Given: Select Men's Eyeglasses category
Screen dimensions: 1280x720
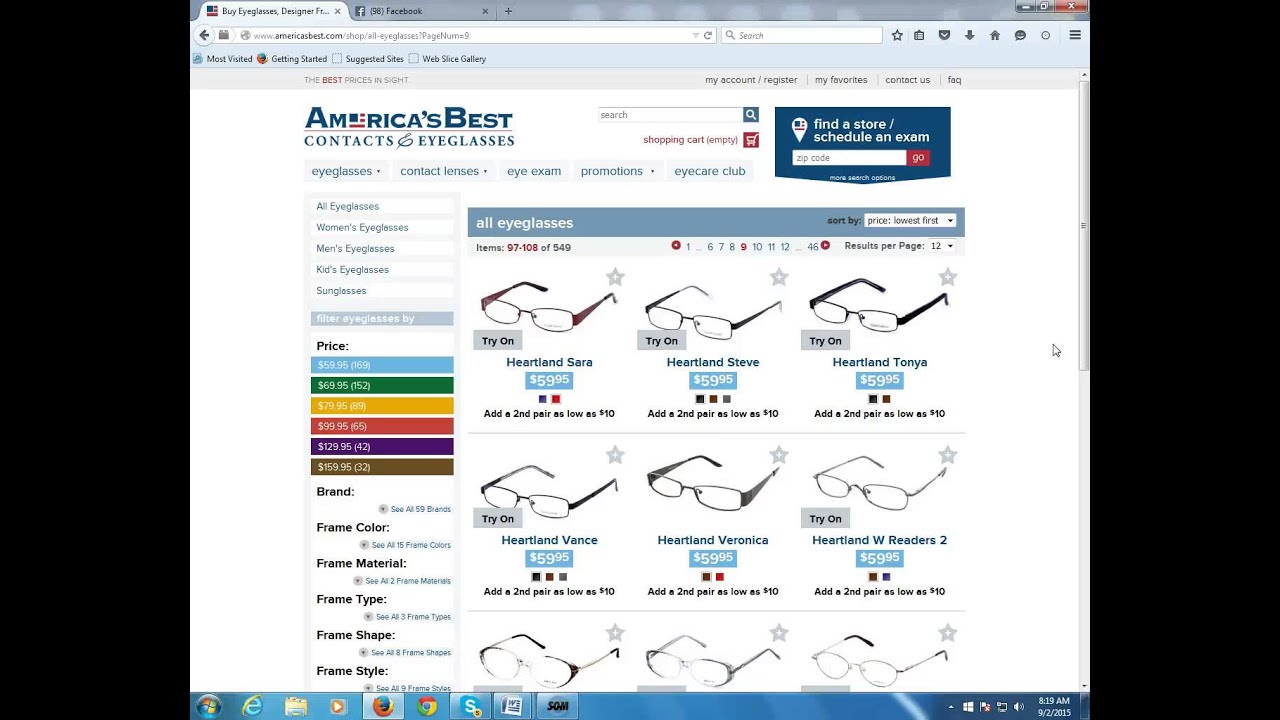Looking at the screenshot, I should coord(355,248).
